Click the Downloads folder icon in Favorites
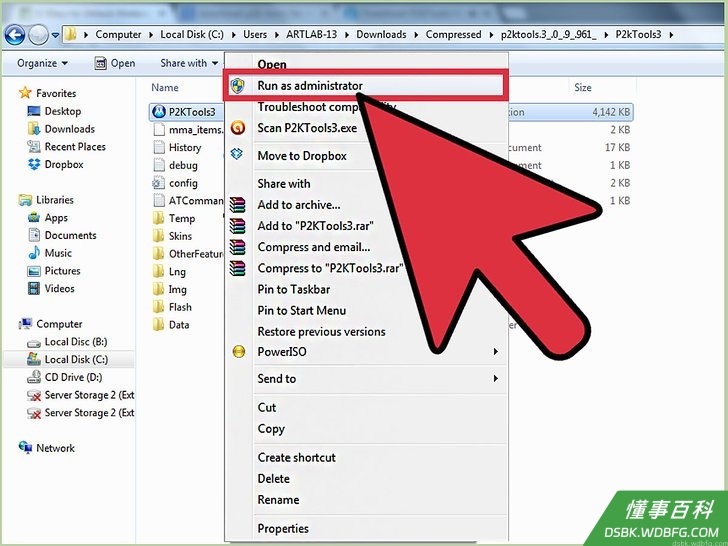This screenshot has width=728, height=546. 33,129
